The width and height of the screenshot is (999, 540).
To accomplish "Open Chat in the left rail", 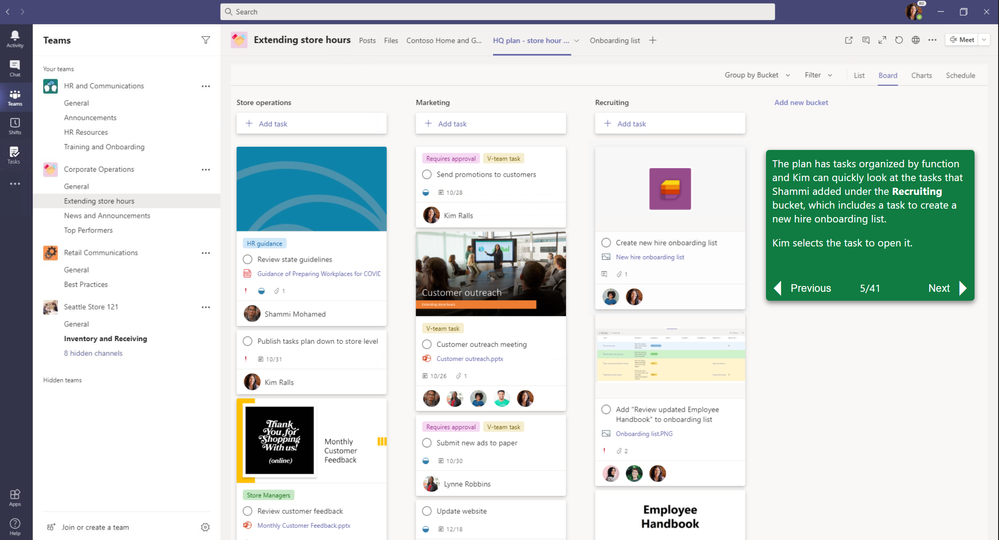I will tap(15, 68).
